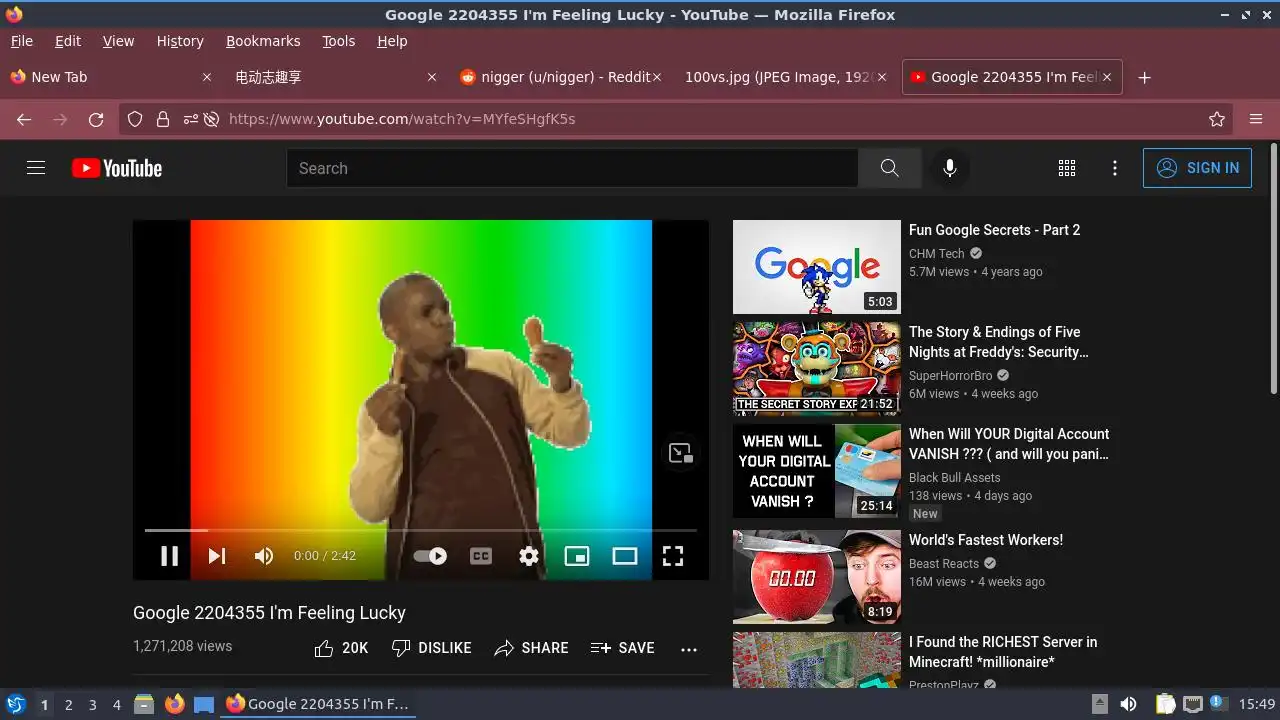Open the View menu
Image resolution: width=1280 pixels, height=720 pixels.
coord(118,41)
